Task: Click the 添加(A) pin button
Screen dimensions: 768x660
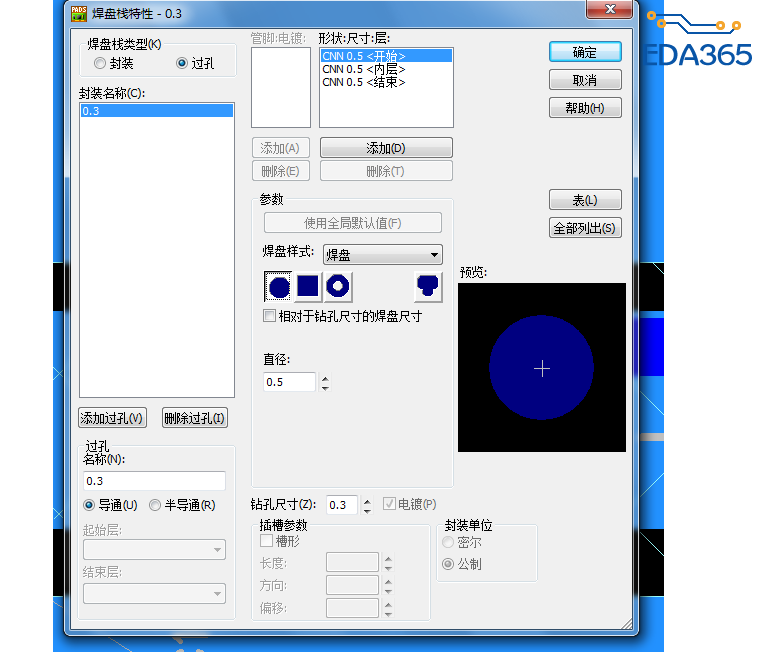Action: (x=281, y=147)
